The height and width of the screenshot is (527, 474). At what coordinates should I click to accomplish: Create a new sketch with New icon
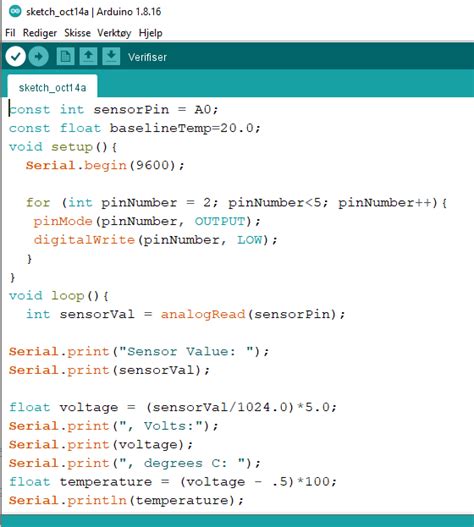tap(66, 56)
